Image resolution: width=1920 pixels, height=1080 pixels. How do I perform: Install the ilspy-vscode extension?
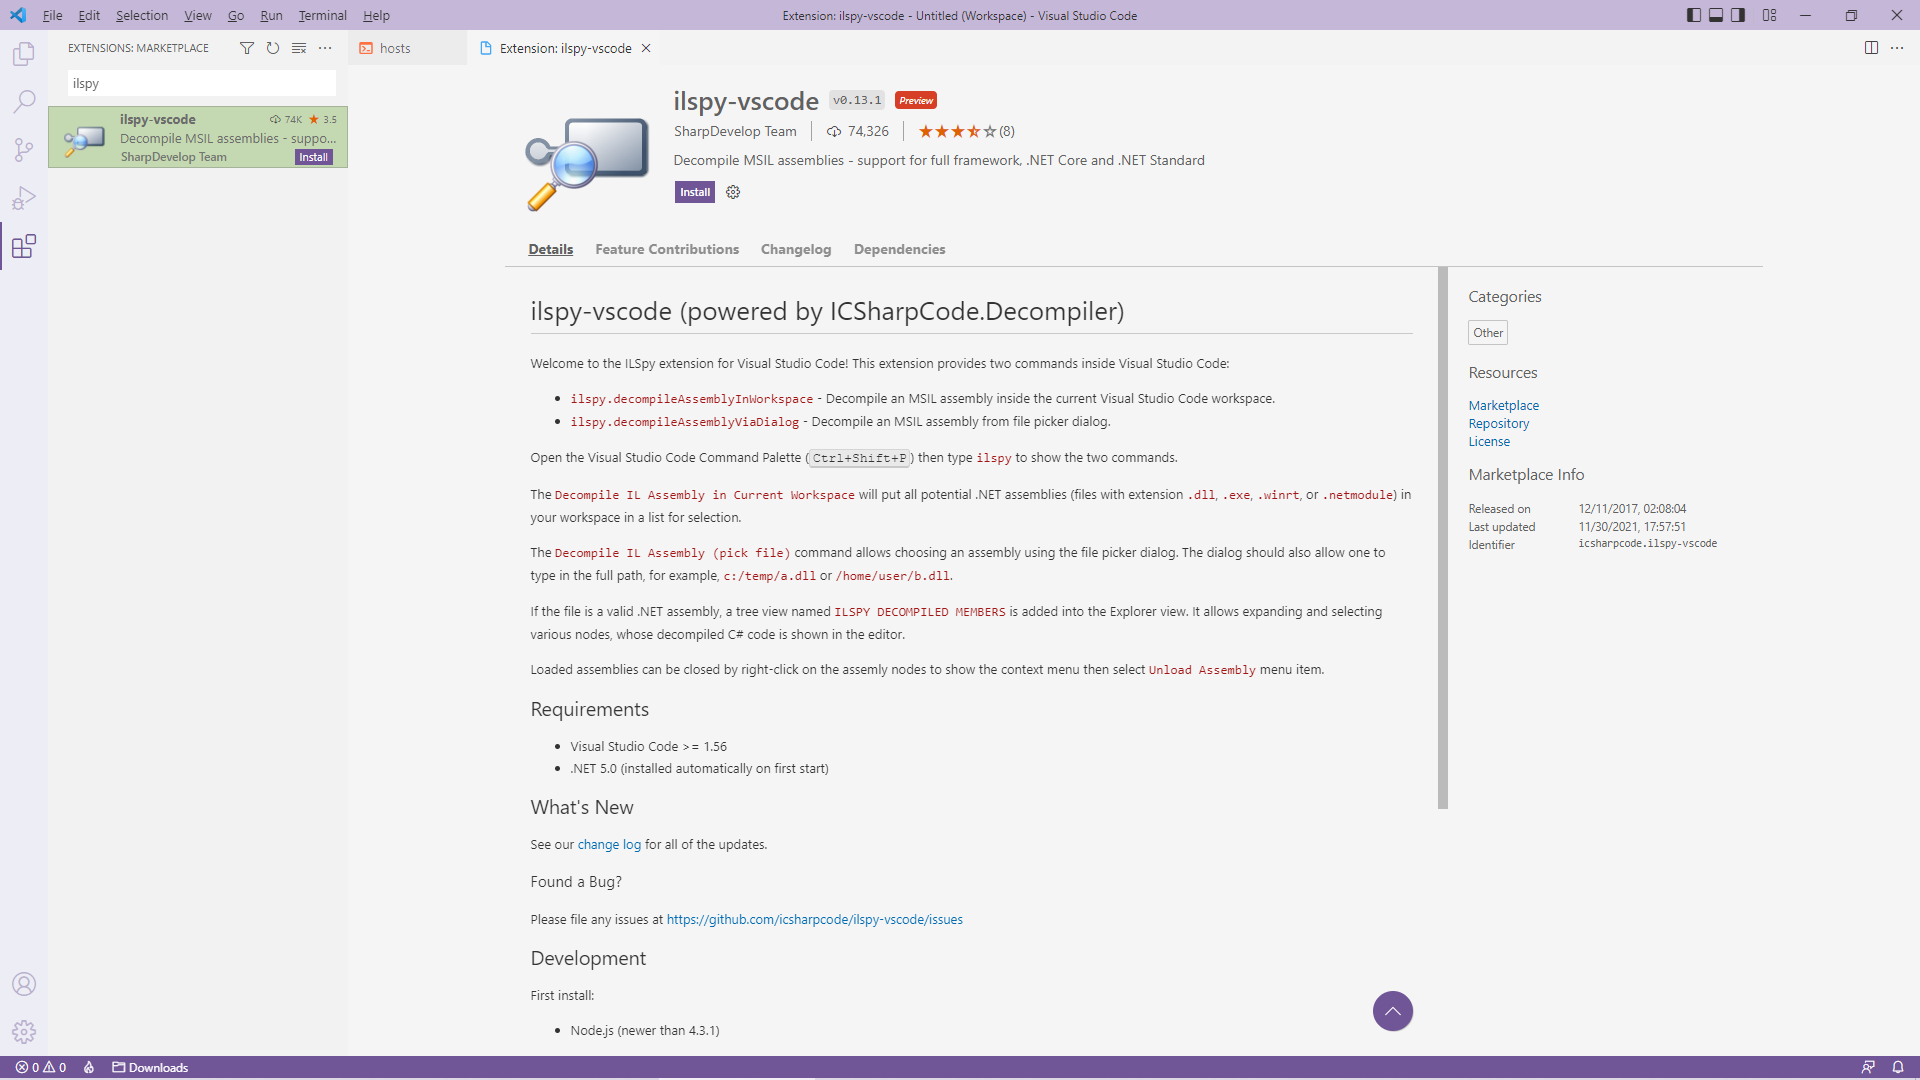(x=694, y=192)
